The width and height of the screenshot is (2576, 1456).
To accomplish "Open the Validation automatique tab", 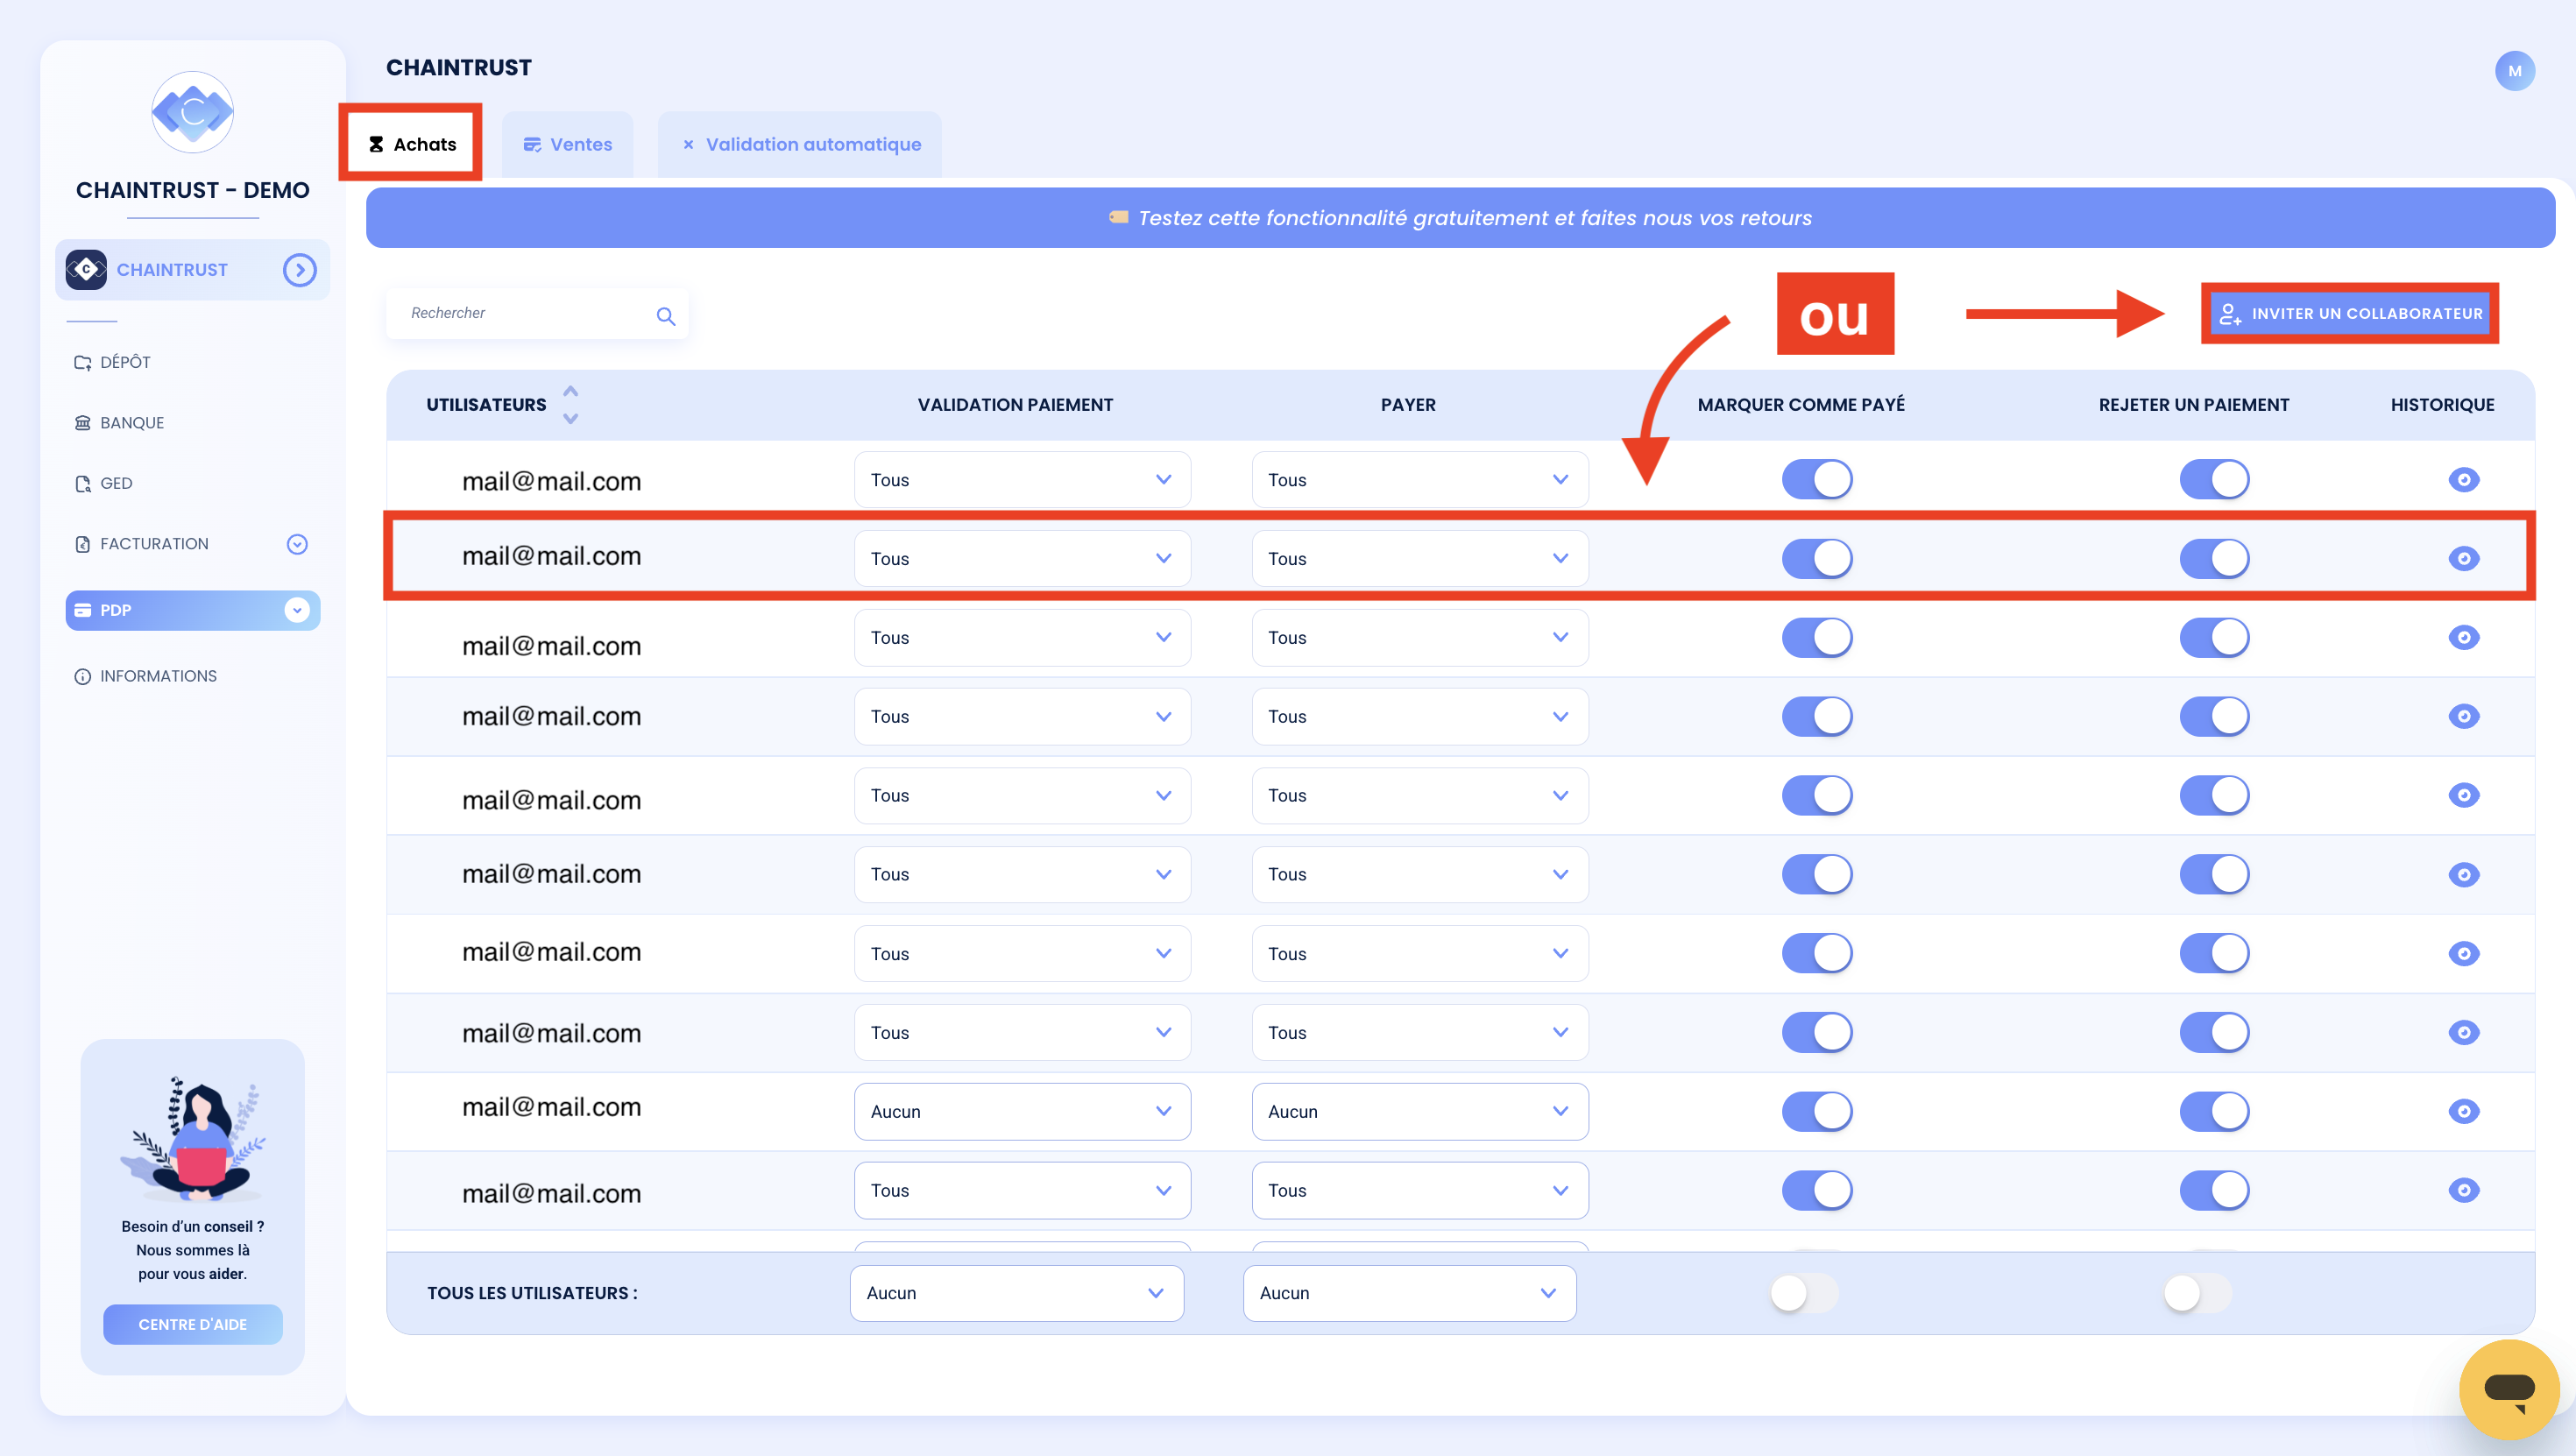I will coord(800,144).
